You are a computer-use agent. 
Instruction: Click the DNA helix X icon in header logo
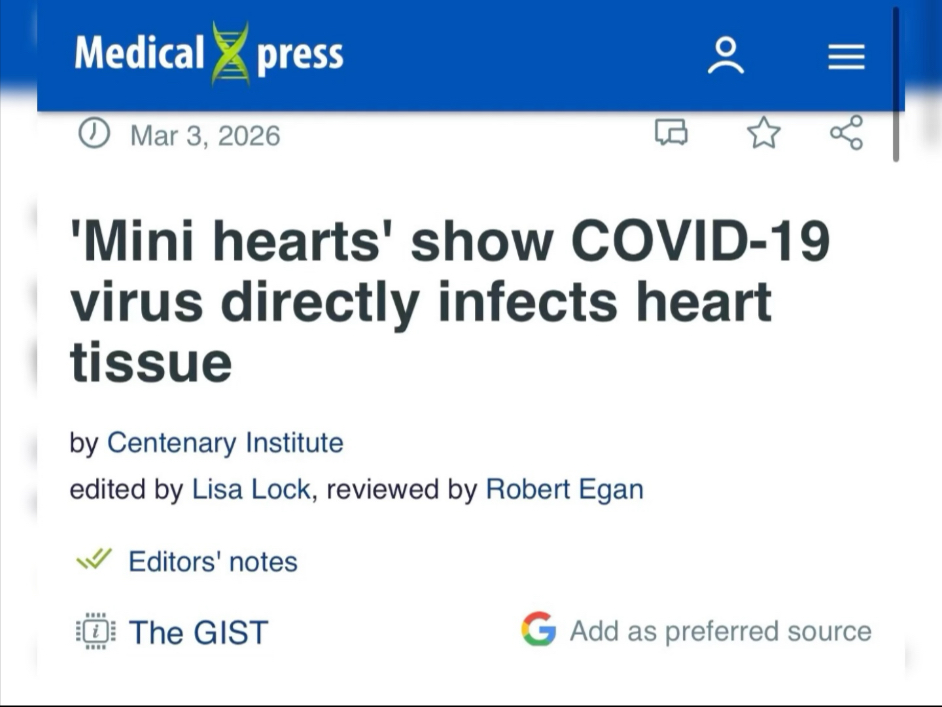230,54
